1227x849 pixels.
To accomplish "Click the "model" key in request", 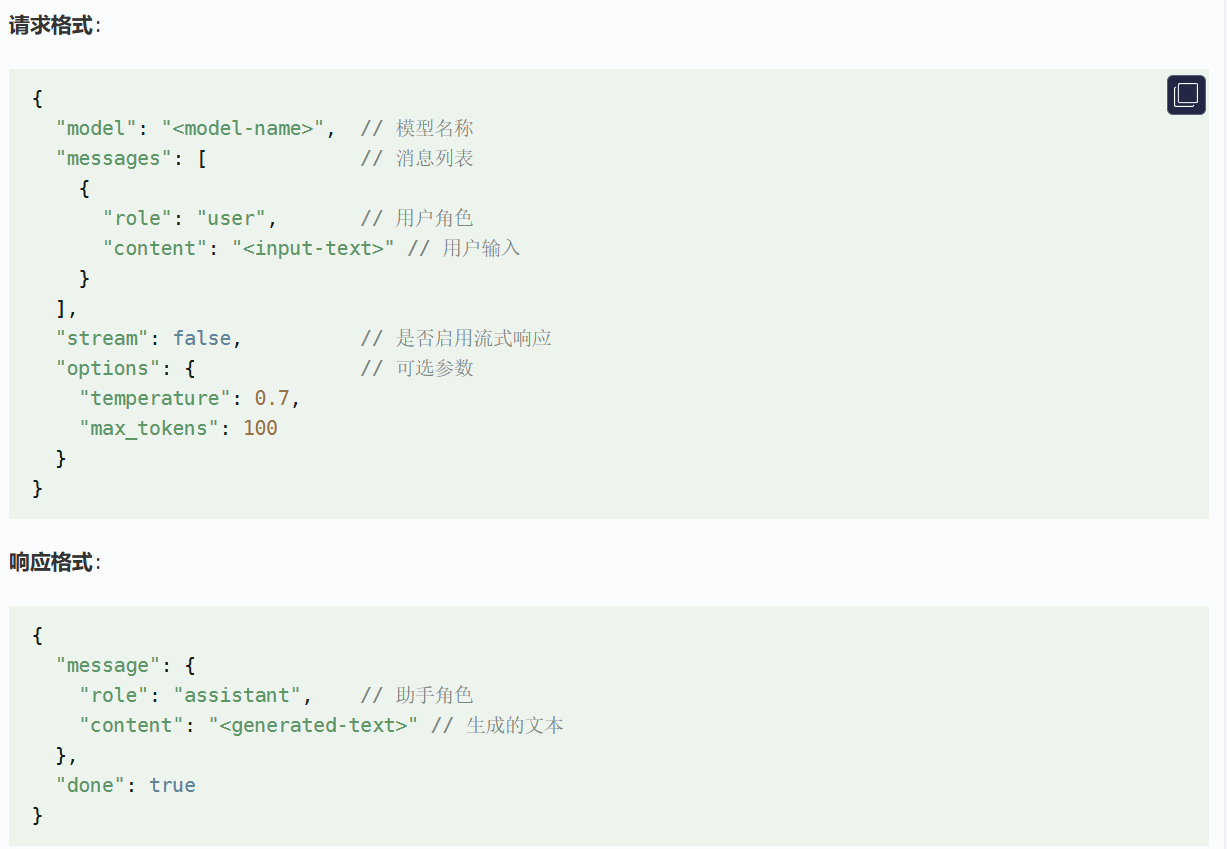I will click(x=96, y=128).
